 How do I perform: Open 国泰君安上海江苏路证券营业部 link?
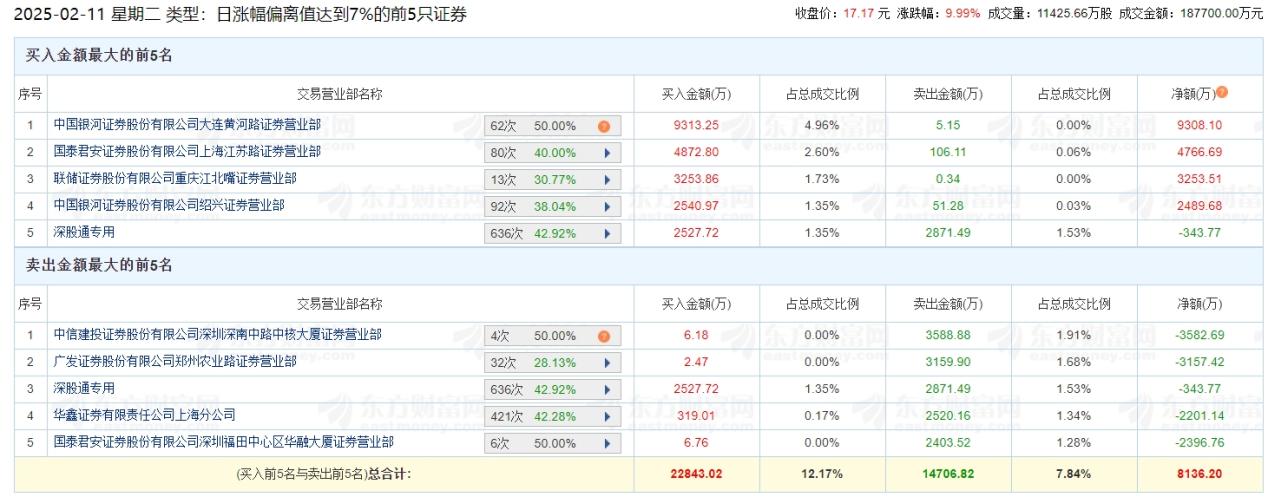(x=187, y=152)
